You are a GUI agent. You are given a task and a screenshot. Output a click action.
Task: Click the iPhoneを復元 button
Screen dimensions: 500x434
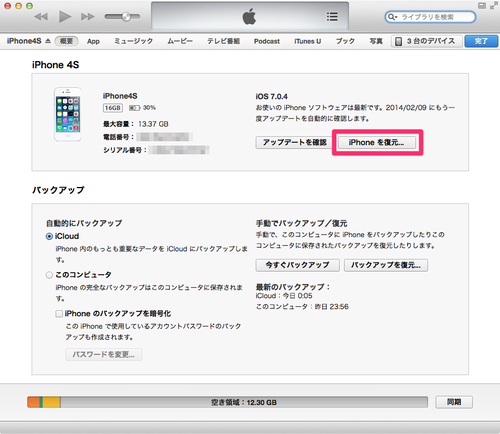tap(377, 142)
